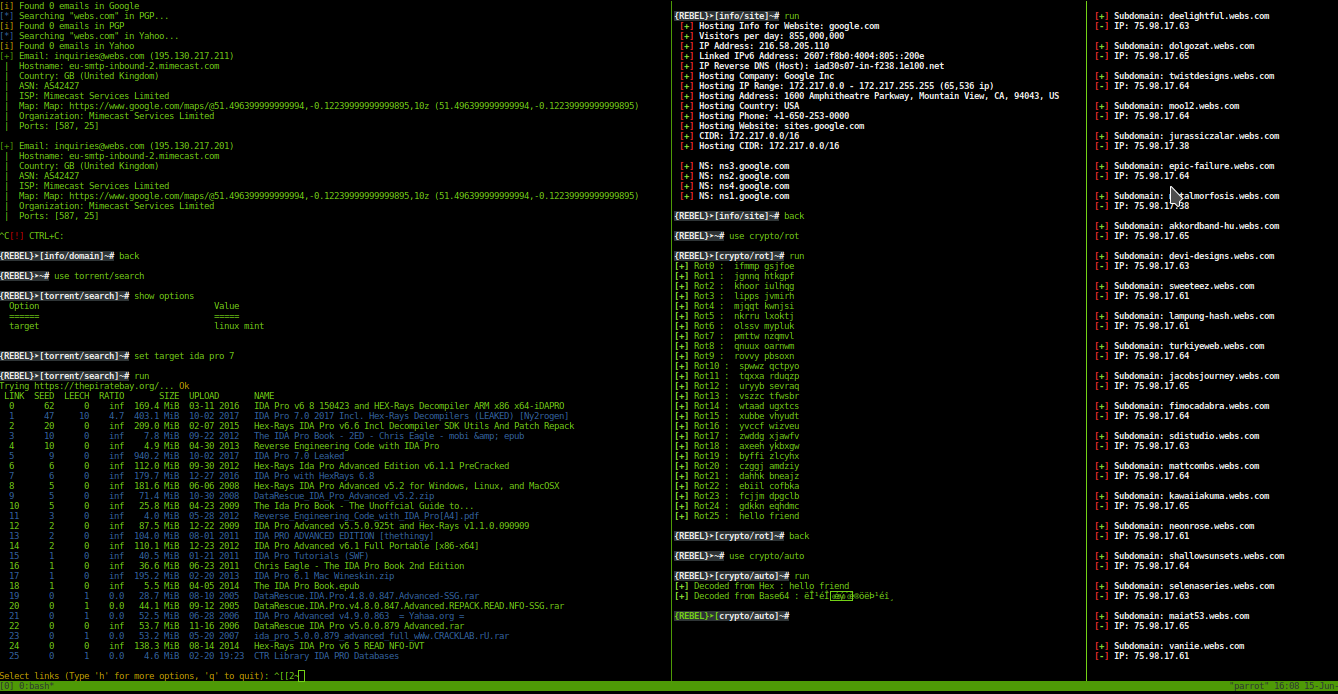Click 'use crypto/rot' command line
The width and height of the screenshot is (1338, 694).
[764, 236]
